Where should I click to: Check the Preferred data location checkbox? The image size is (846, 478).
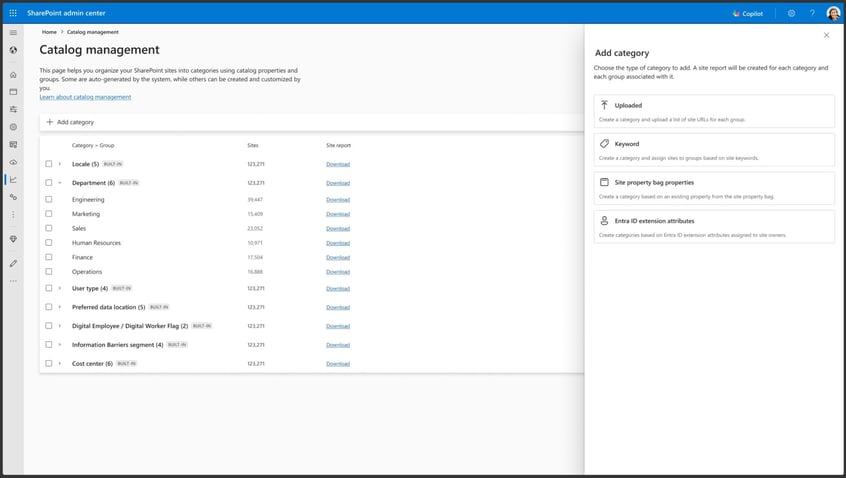49,306
